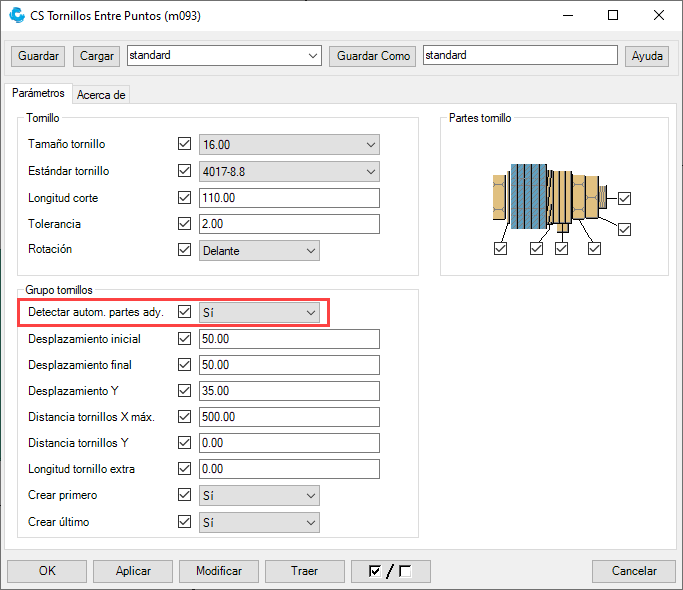The image size is (683, 590).
Task: Uncheck the Crear último checkbox
Action: 184,521
